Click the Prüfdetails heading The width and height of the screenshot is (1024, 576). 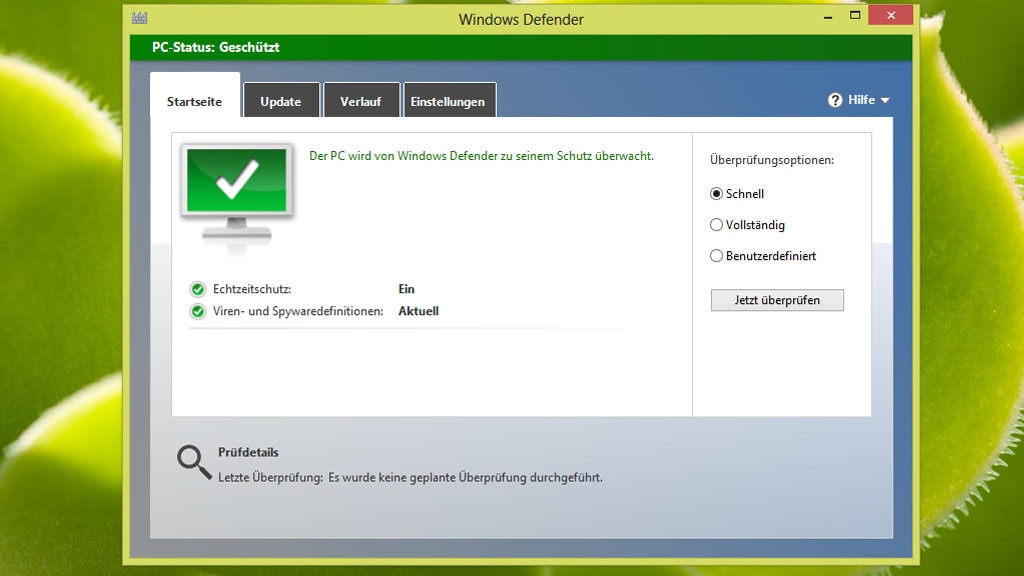pos(249,450)
